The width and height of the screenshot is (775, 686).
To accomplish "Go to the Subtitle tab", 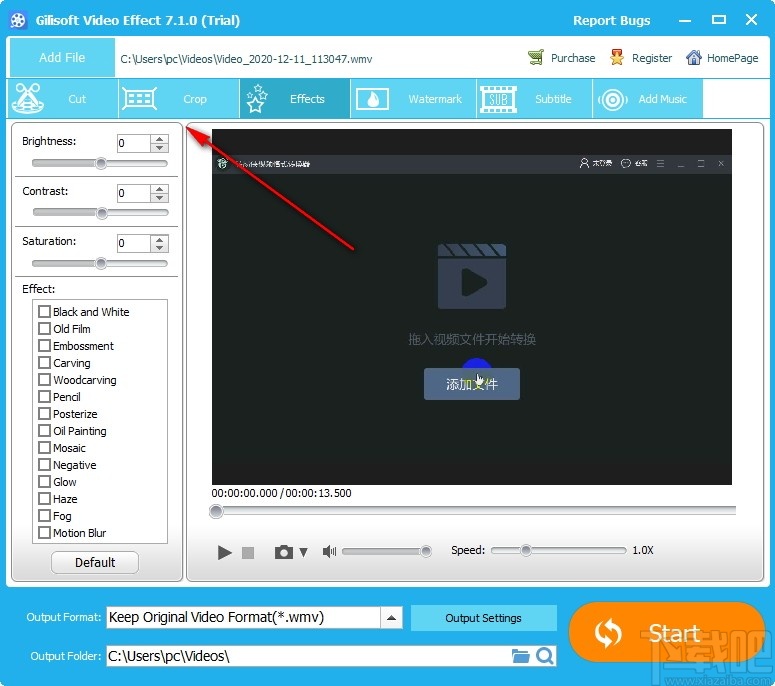I will pos(534,99).
